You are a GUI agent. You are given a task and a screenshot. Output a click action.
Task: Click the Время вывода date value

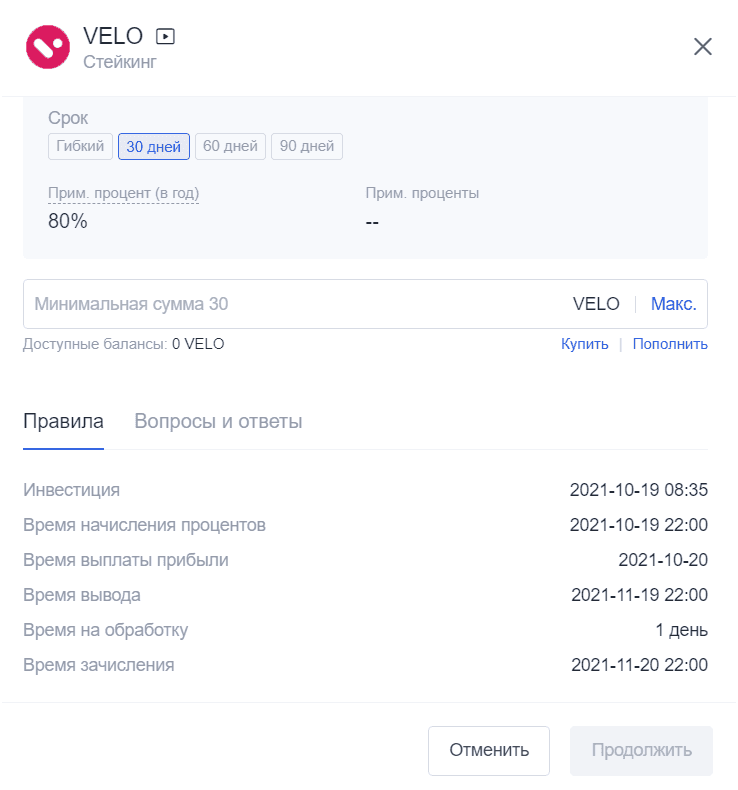[x=639, y=595]
